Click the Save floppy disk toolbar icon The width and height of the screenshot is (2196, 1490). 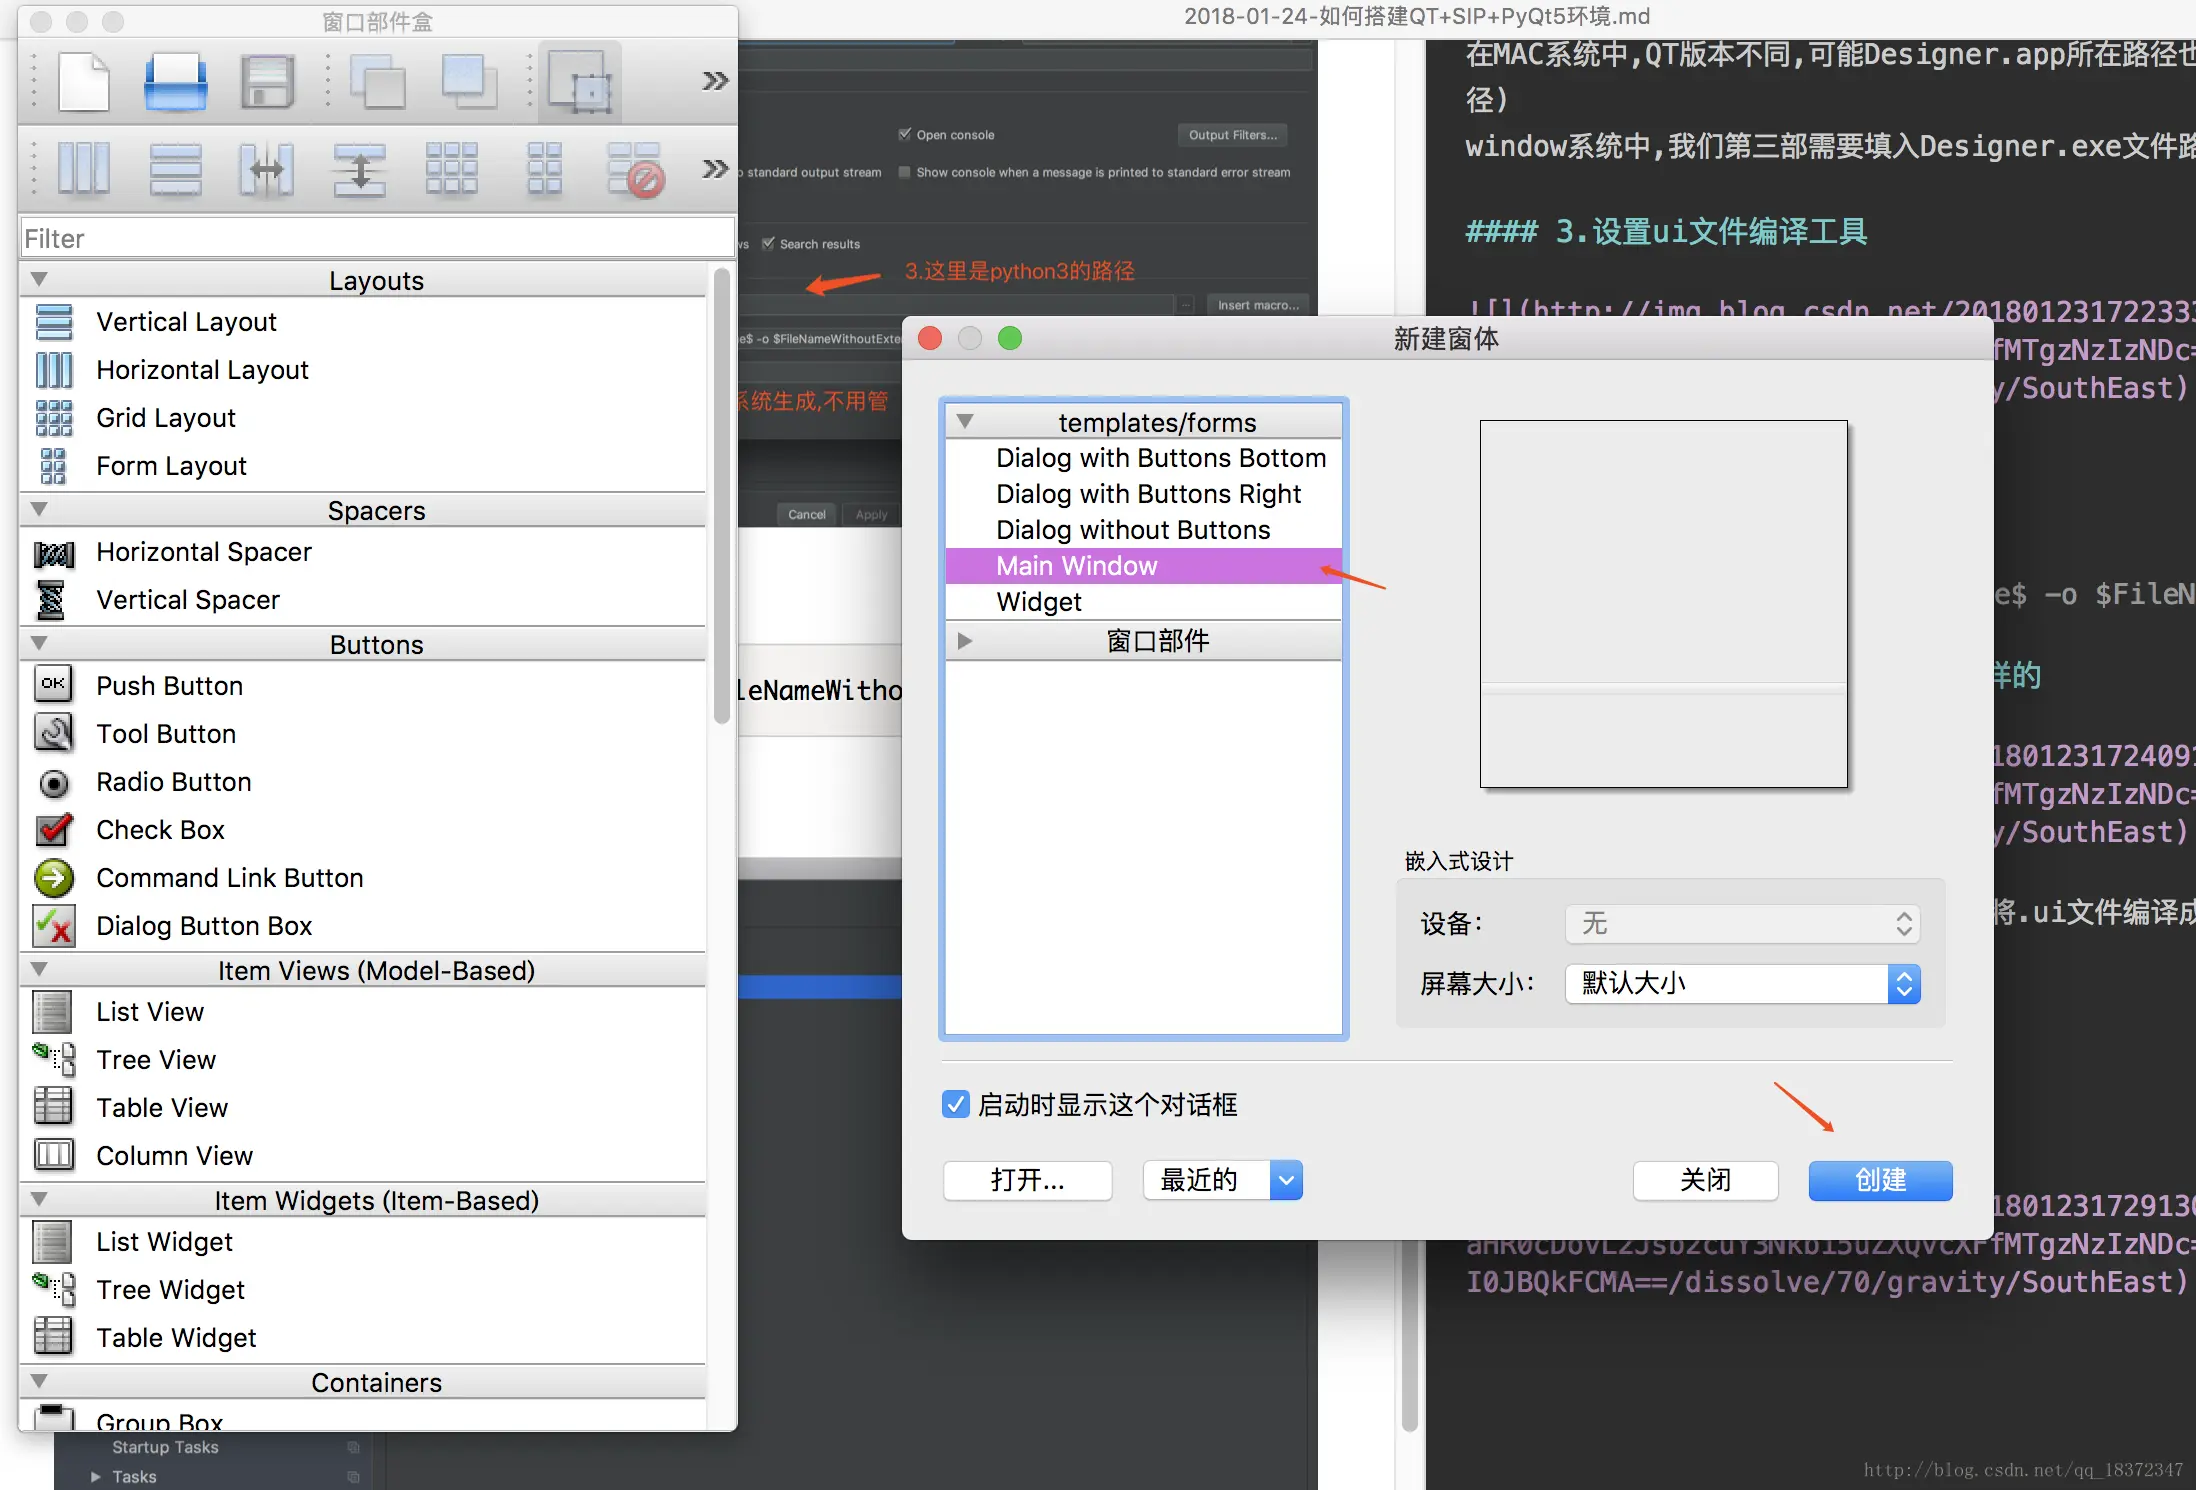point(266,82)
